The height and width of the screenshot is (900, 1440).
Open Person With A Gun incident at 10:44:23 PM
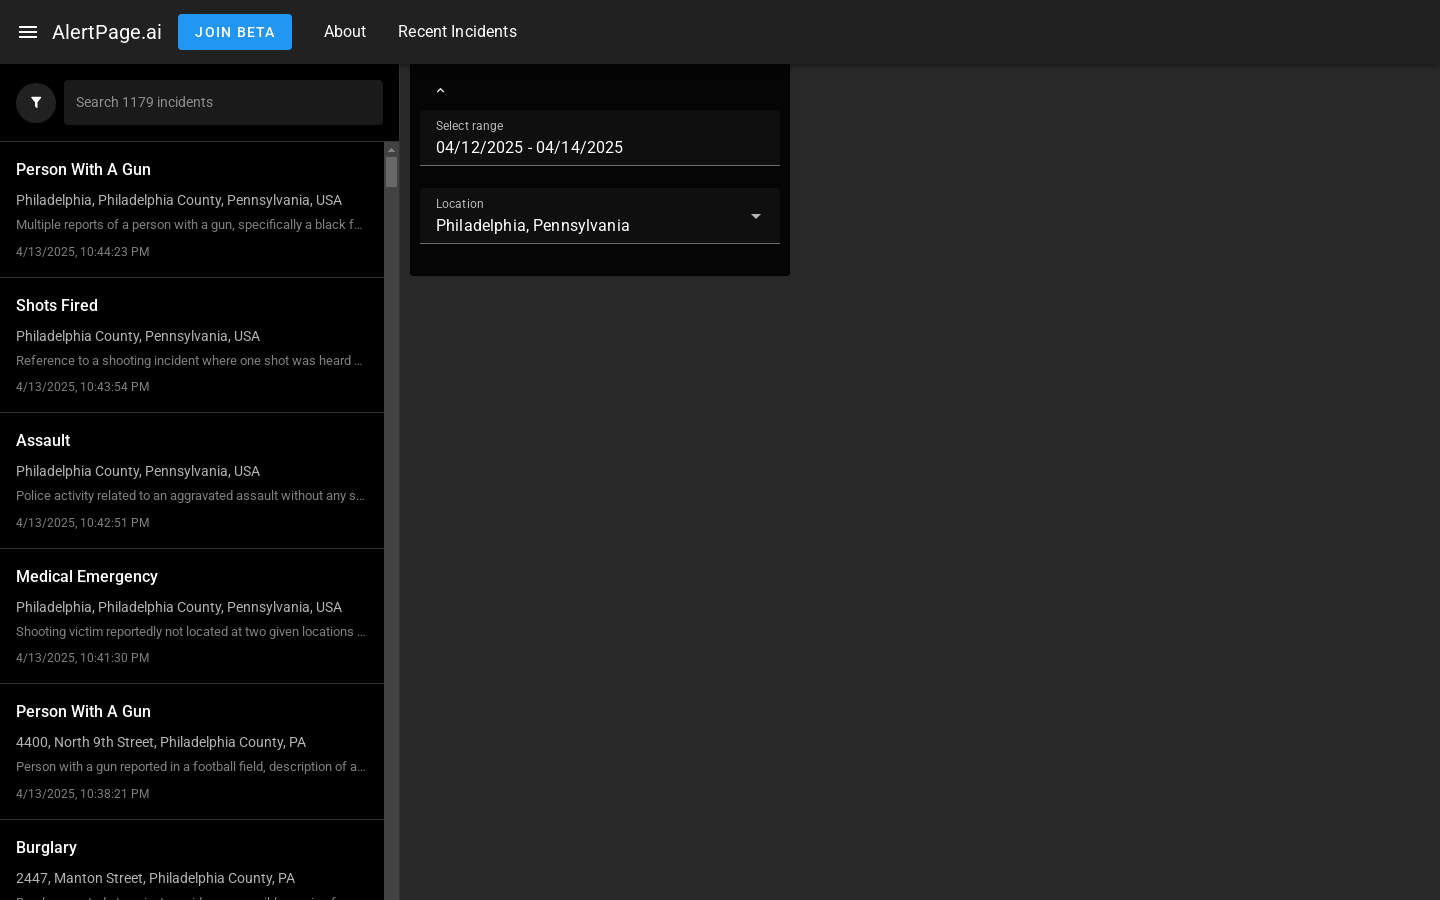point(192,210)
